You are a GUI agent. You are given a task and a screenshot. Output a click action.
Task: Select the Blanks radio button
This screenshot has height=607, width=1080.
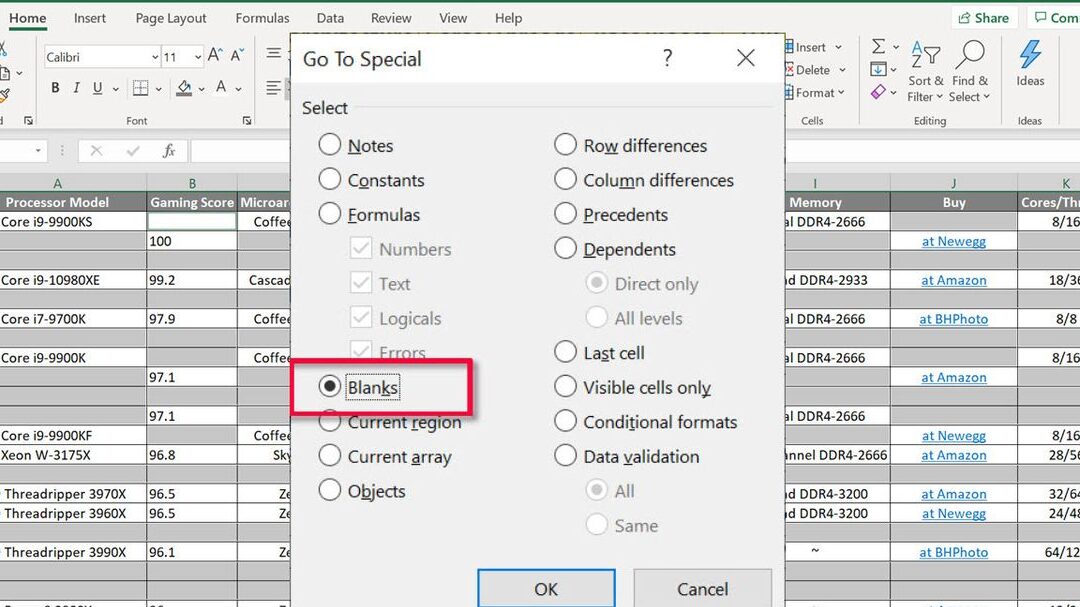(331, 386)
